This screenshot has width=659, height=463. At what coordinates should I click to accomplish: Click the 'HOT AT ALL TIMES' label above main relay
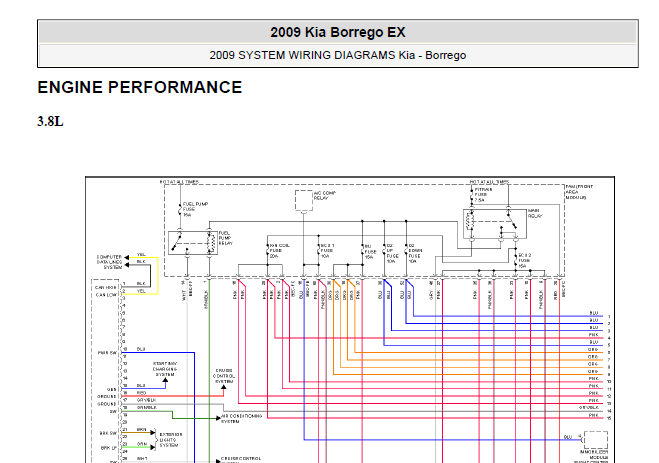(x=489, y=182)
